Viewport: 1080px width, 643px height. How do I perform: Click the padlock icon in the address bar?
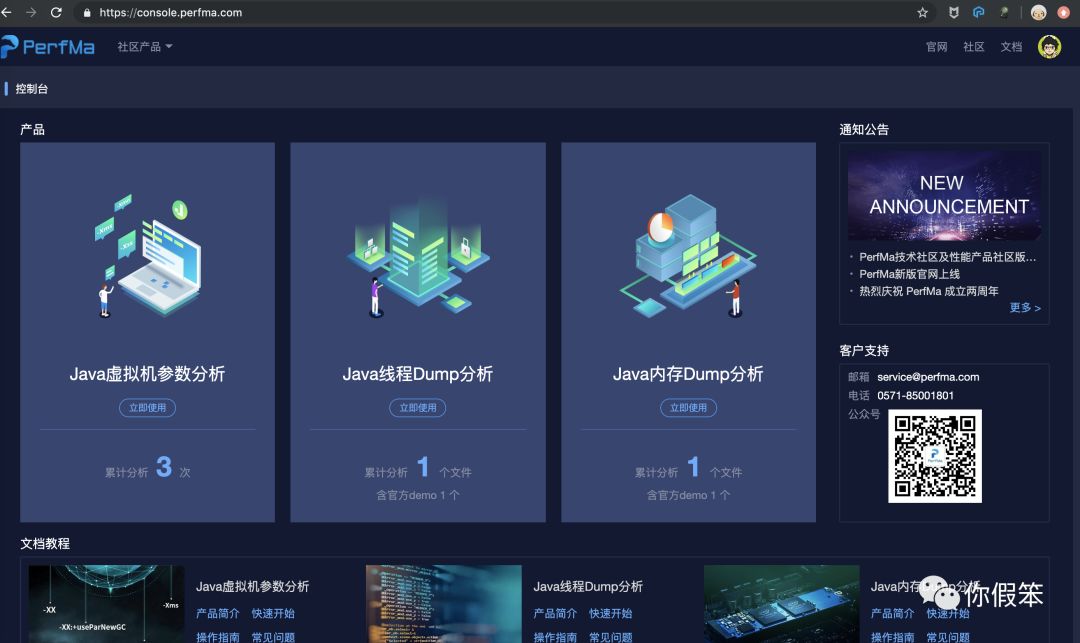(x=87, y=13)
